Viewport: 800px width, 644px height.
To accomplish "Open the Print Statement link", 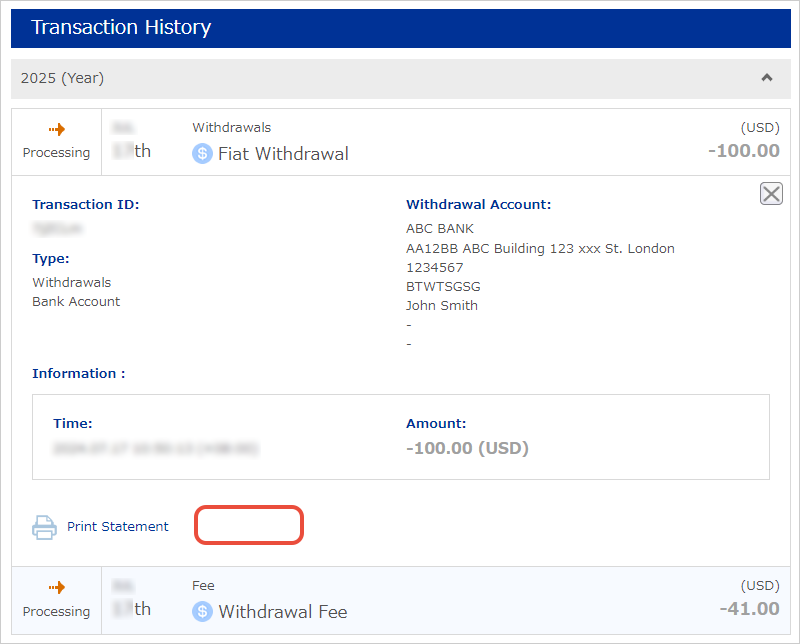I will [x=118, y=527].
